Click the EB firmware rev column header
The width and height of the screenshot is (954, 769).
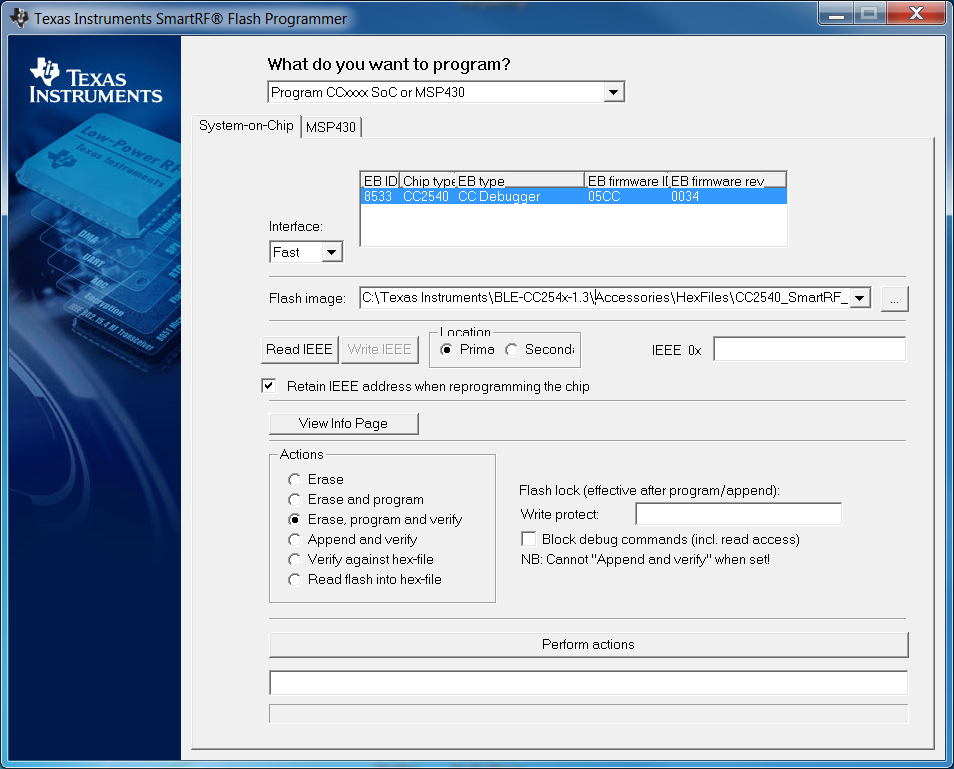click(x=727, y=181)
